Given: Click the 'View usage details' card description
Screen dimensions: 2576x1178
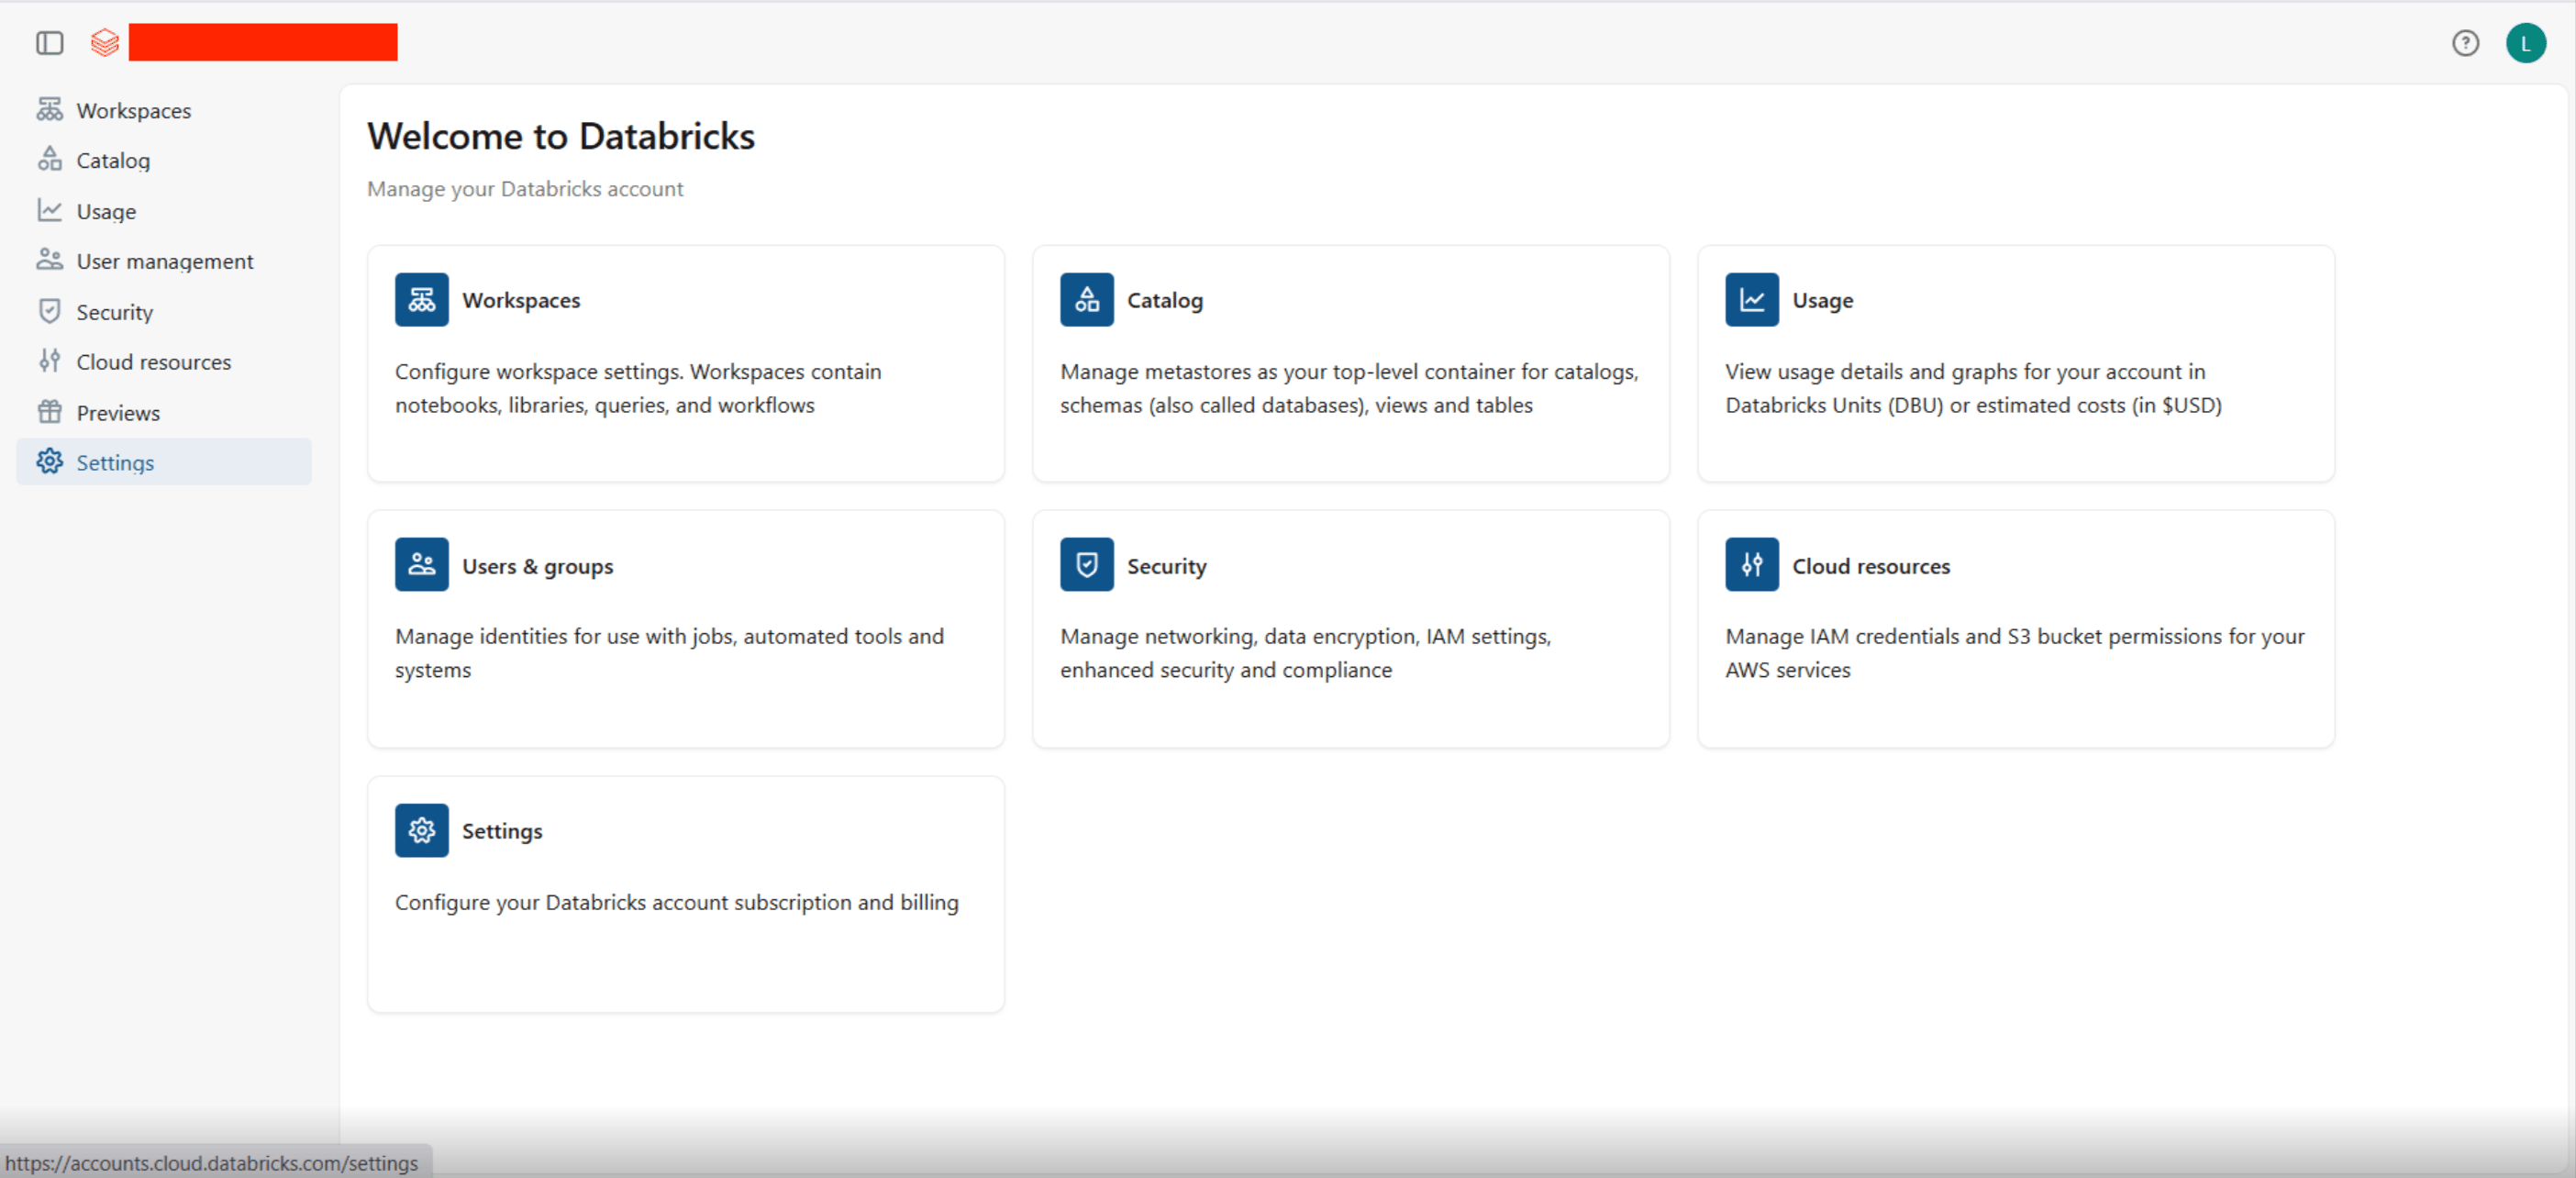Looking at the screenshot, I should [x=1973, y=388].
